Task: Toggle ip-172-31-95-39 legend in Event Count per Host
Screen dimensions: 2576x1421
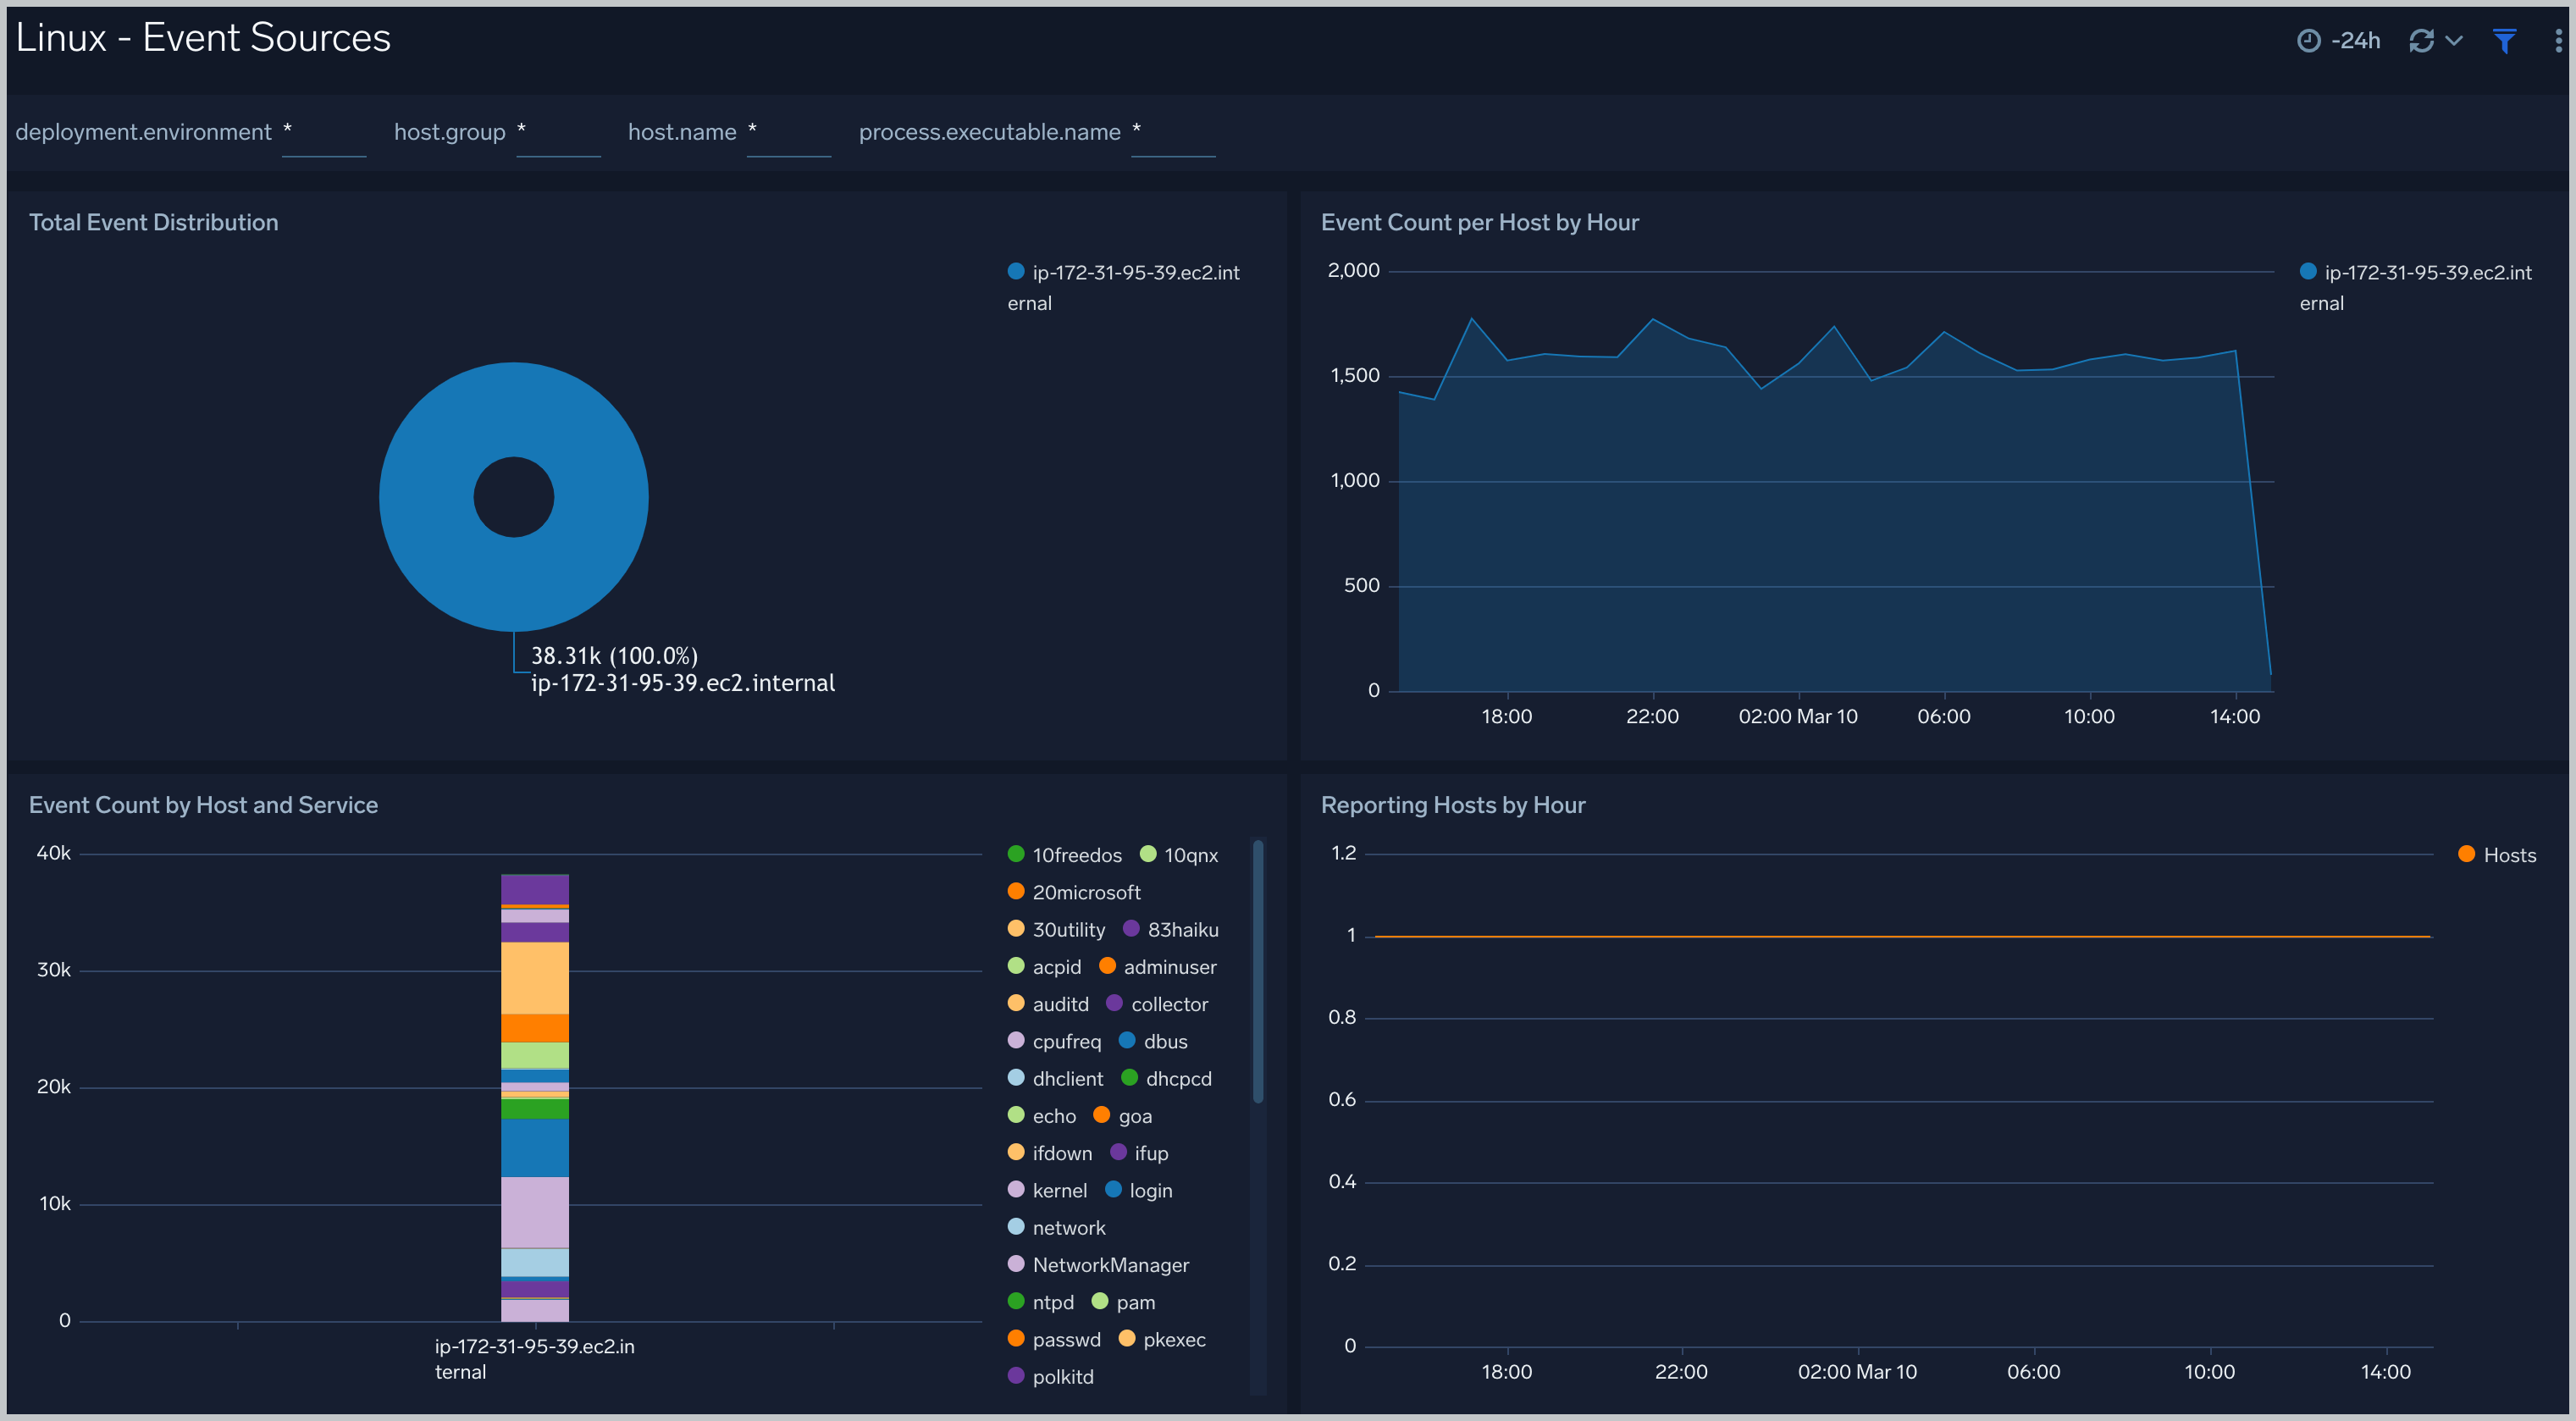Action: [2415, 287]
